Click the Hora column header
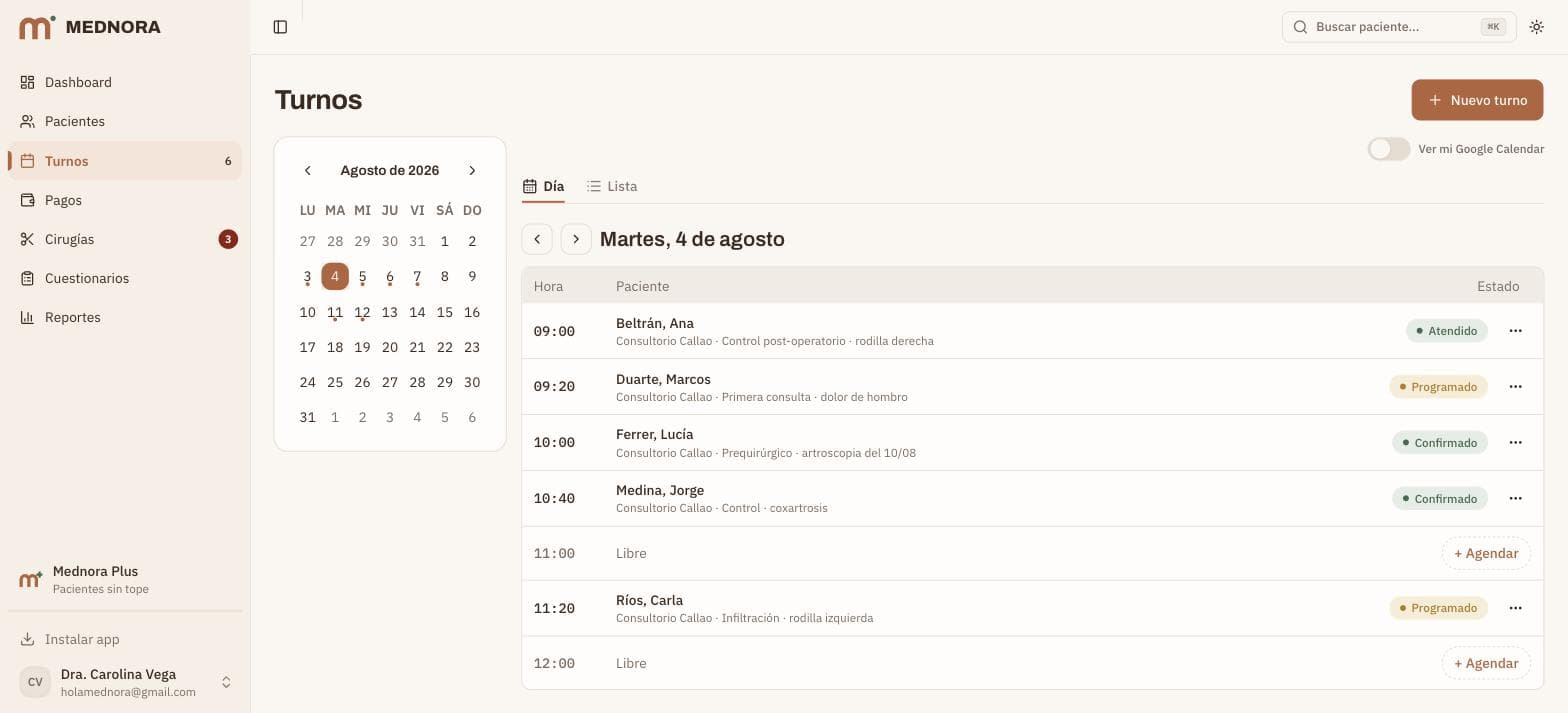The image size is (1568, 713). click(x=548, y=286)
